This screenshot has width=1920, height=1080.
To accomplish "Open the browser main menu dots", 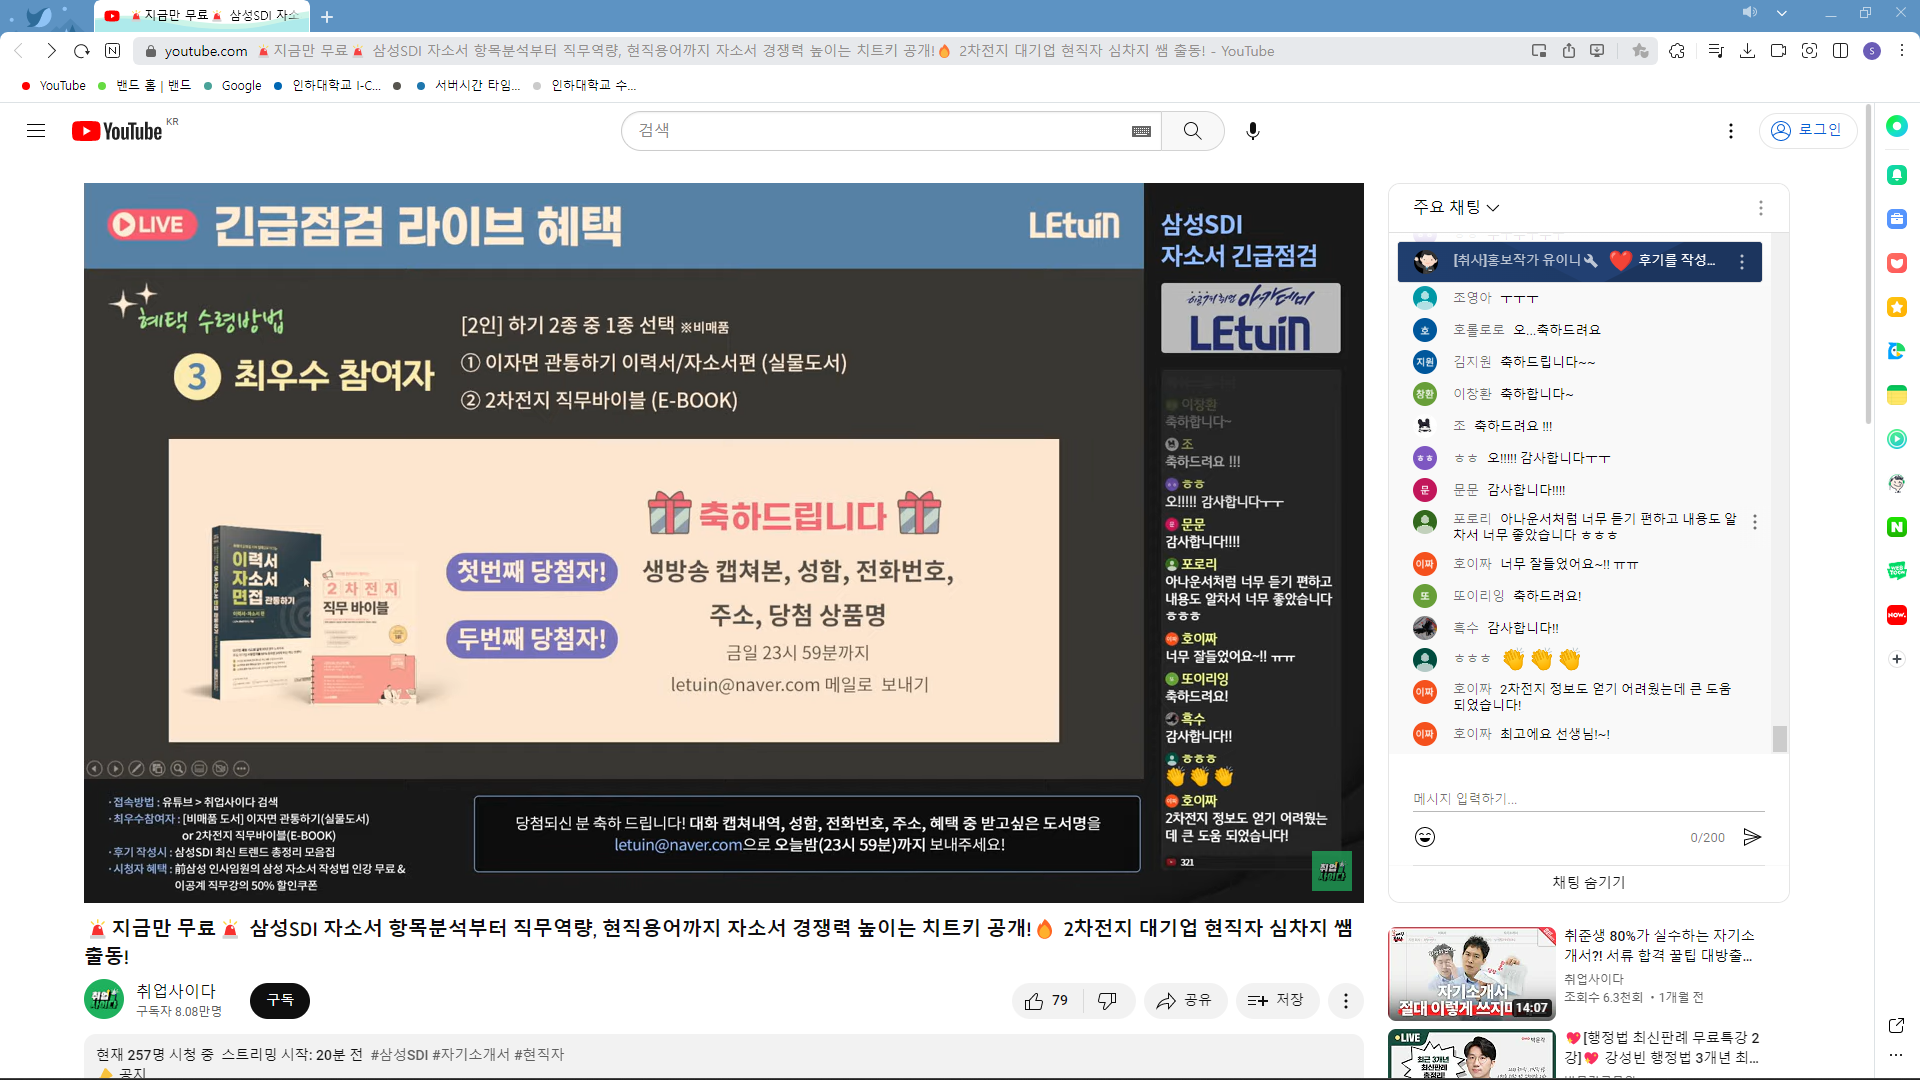I will 1902,51.
